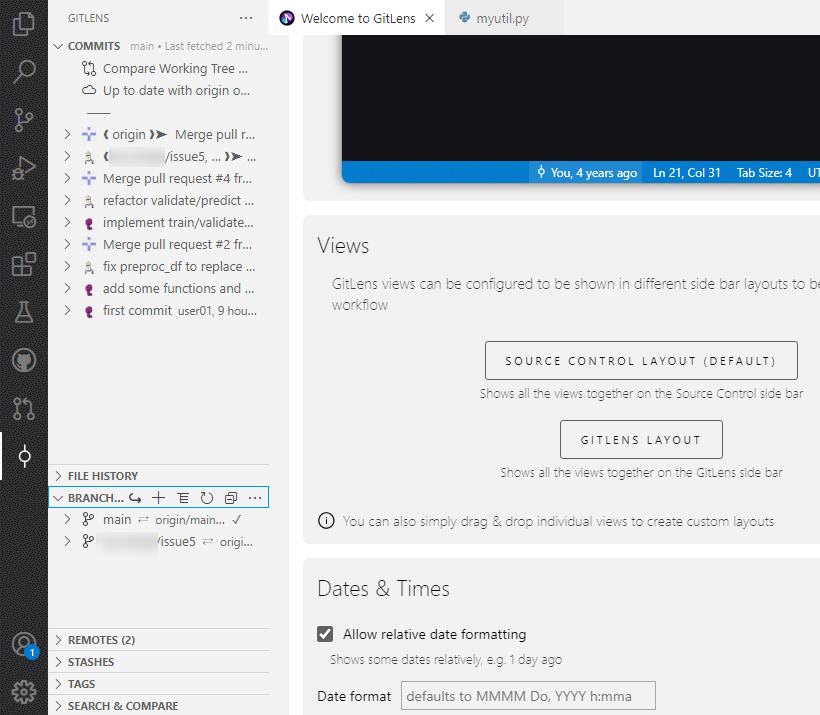Toggle the branches view layout icon
Viewport: 820px width, 715px height.
pyautogui.click(x=182, y=497)
